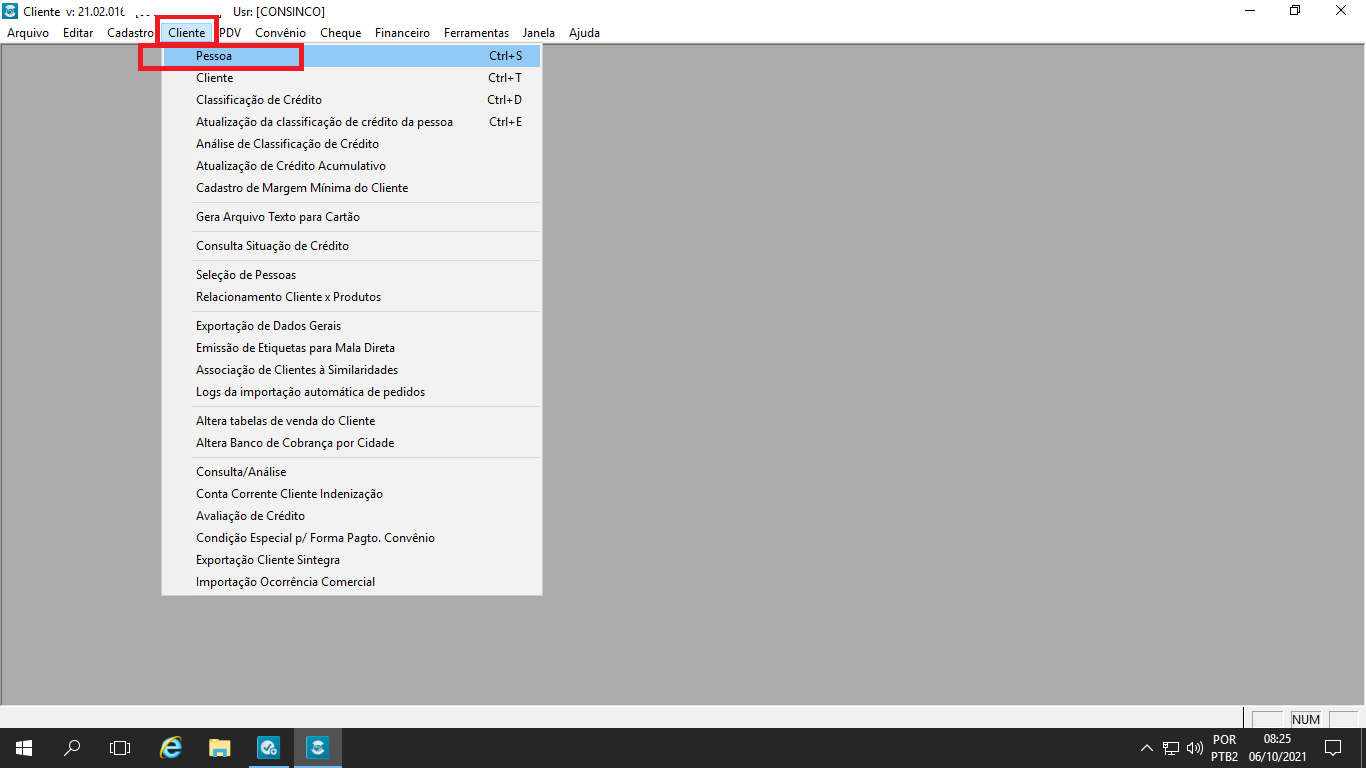Show hidden system tray icons
Viewport: 1366px width, 768px height.
click(x=1146, y=748)
